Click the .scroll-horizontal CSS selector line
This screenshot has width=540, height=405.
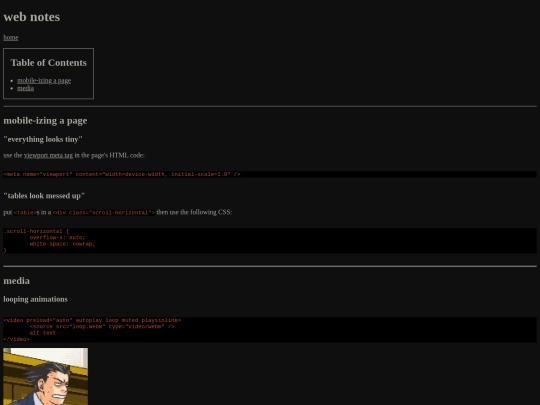click(36, 231)
